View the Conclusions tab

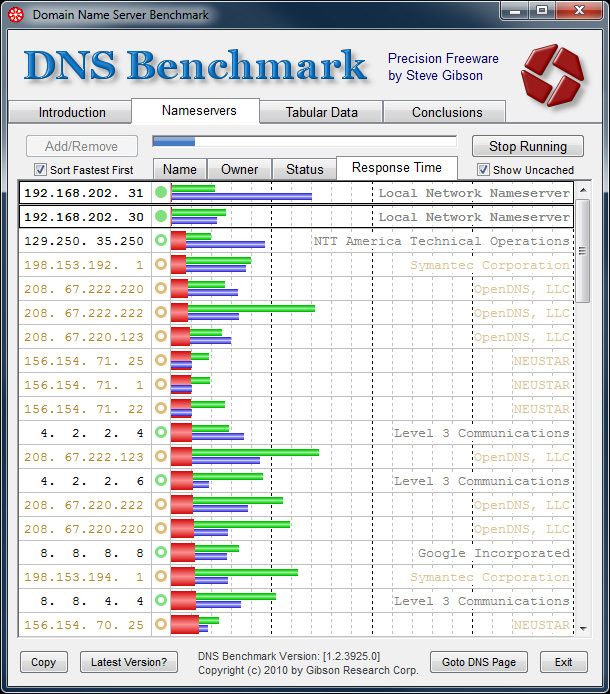click(444, 112)
